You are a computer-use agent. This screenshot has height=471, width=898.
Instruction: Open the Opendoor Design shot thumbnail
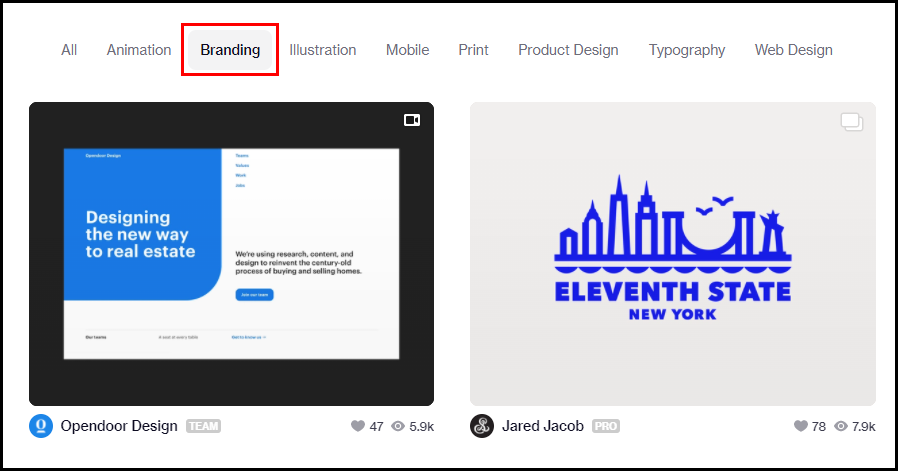pos(231,254)
